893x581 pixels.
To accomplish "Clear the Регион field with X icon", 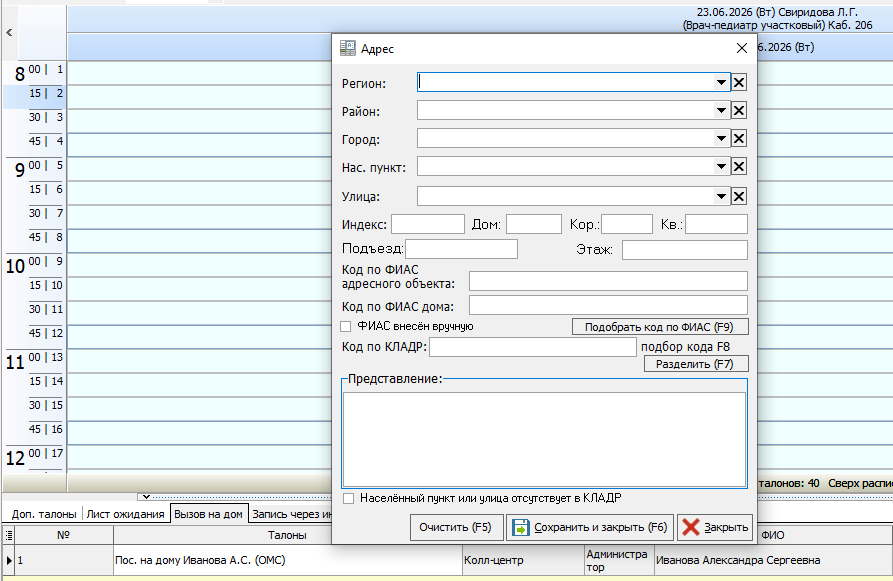I will [739, 83].
